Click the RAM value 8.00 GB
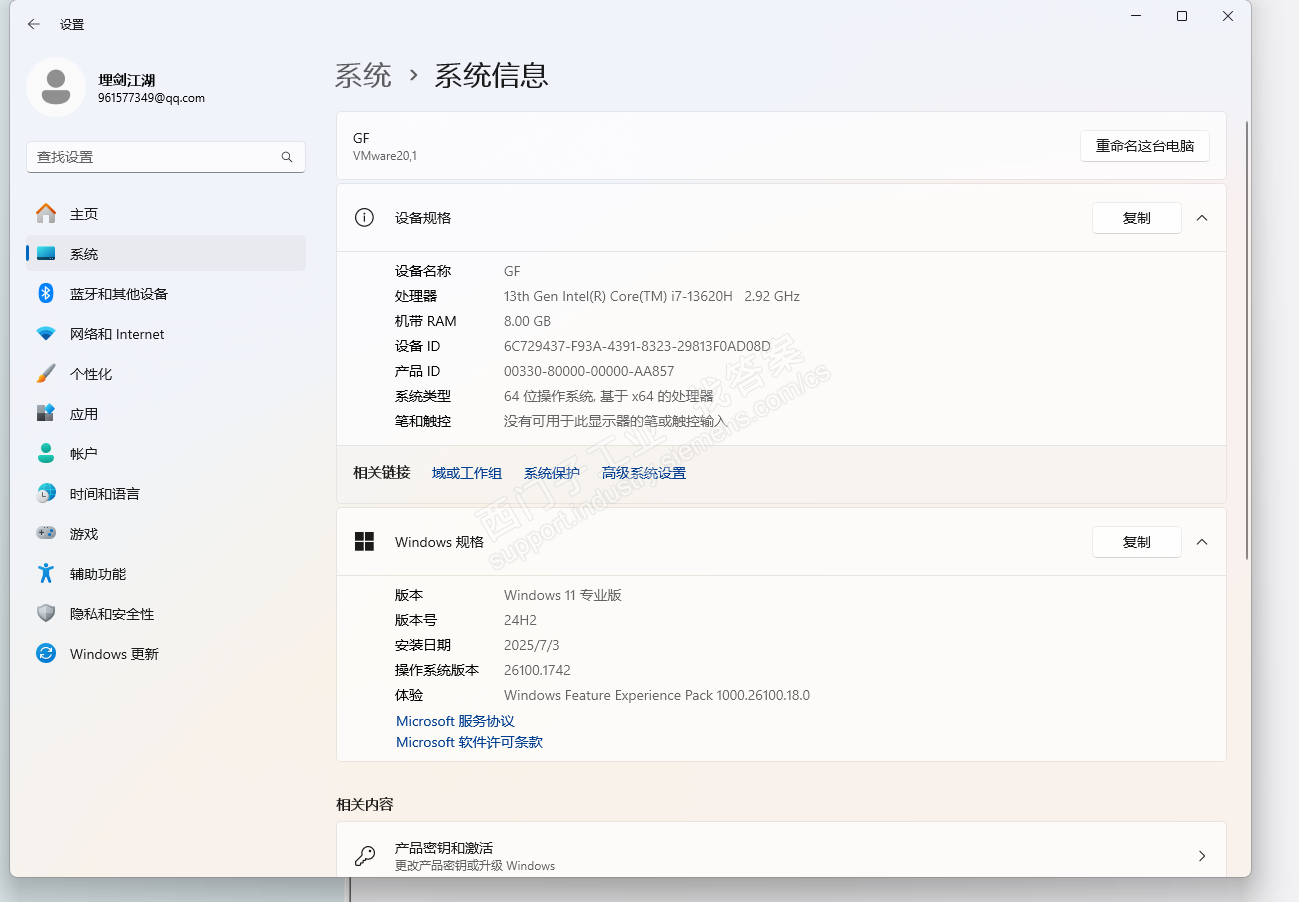1299x902 pixels. tap(527, 321)
